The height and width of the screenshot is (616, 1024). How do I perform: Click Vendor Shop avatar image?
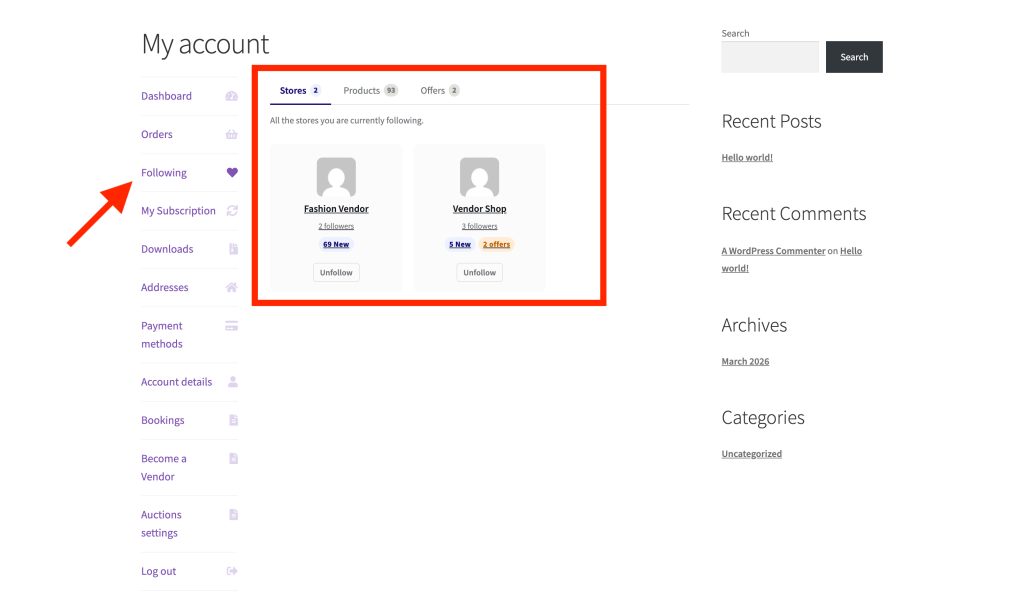(479, 177)
